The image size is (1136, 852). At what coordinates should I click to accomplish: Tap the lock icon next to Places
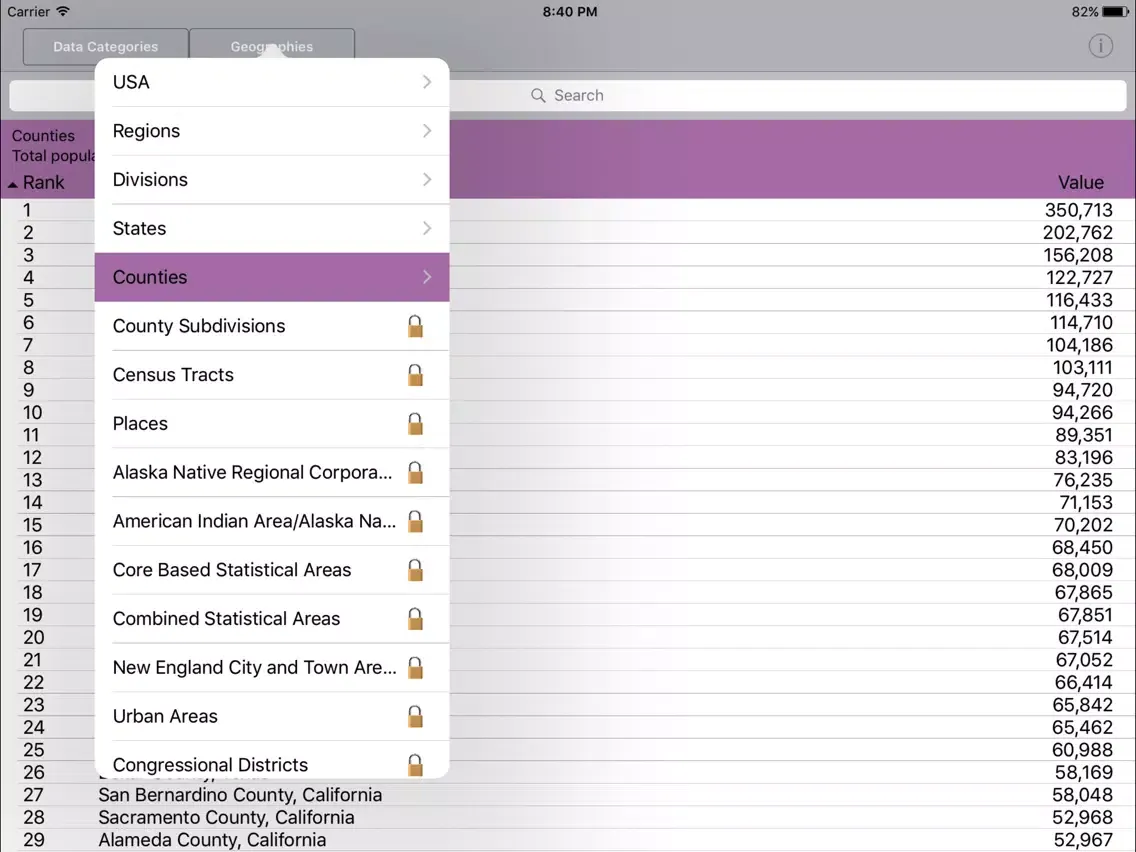tap(415, 424)
